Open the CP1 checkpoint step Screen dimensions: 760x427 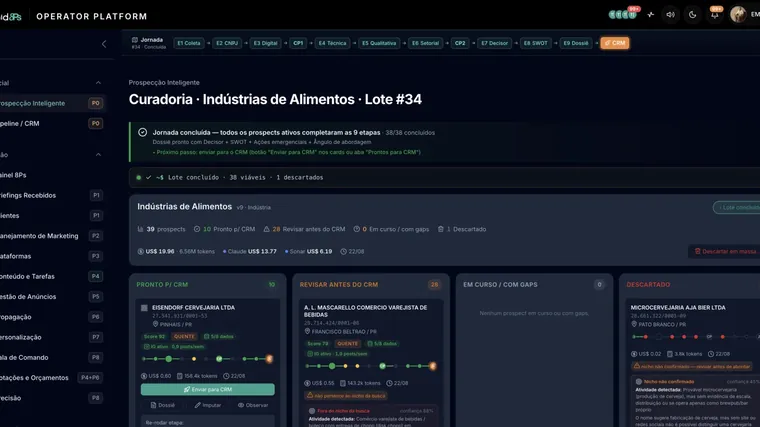[298, 43]
